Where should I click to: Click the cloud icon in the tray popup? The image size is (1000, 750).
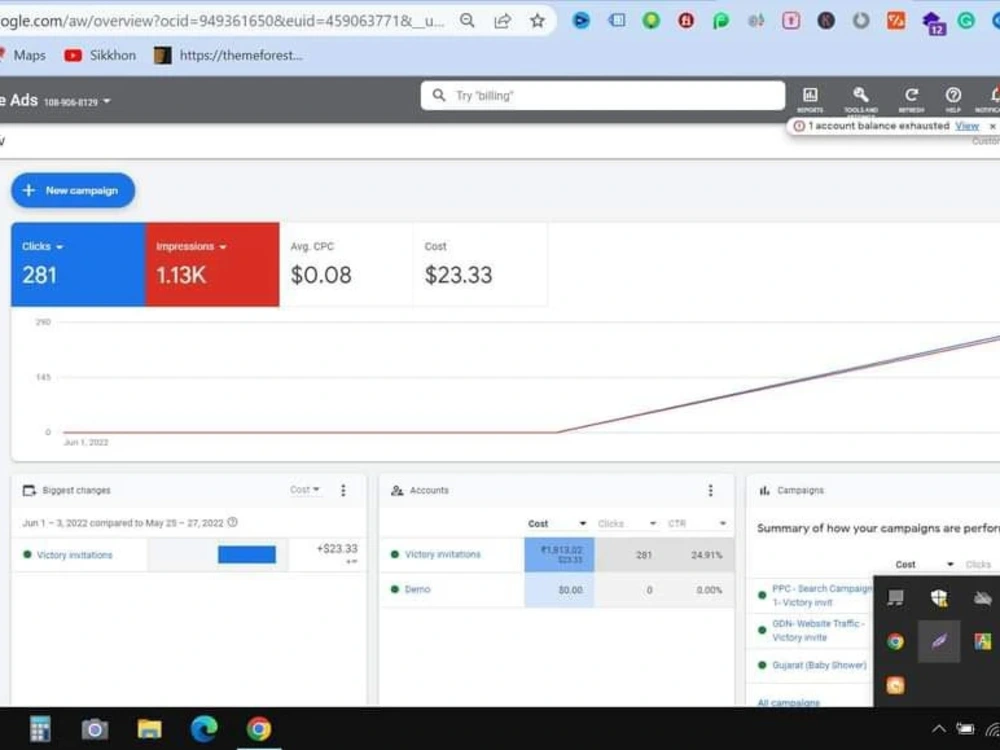tap(983, 598)
